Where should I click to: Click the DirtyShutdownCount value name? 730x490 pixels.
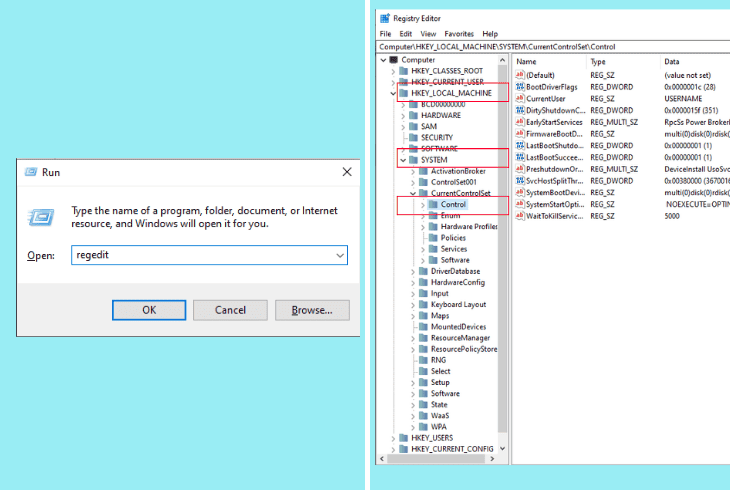[555, 110]
